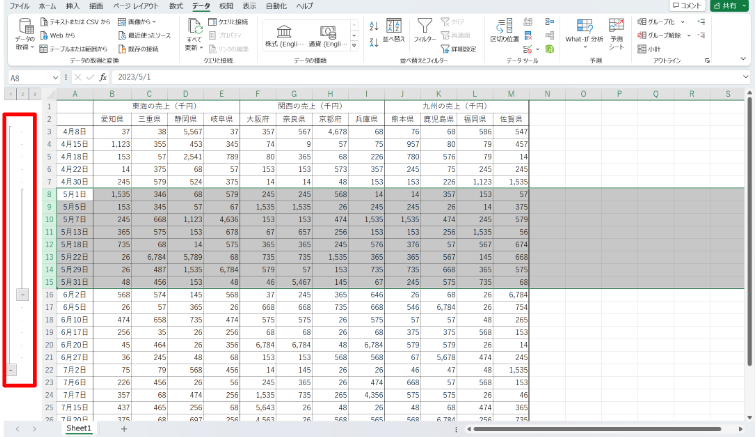Open the Data Validation dropdown arrow
The height and width of the screenshot is (437, 756).
point(537,49)
